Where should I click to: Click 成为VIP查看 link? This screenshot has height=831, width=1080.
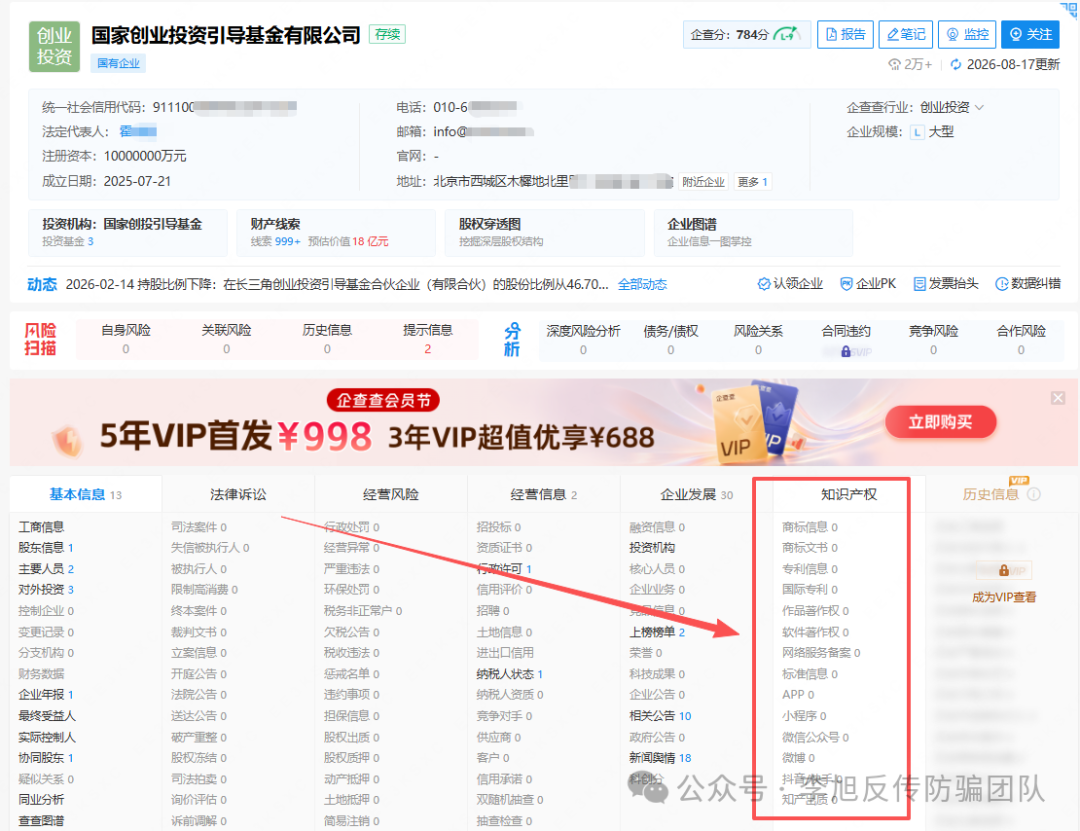coord(1004,597)
